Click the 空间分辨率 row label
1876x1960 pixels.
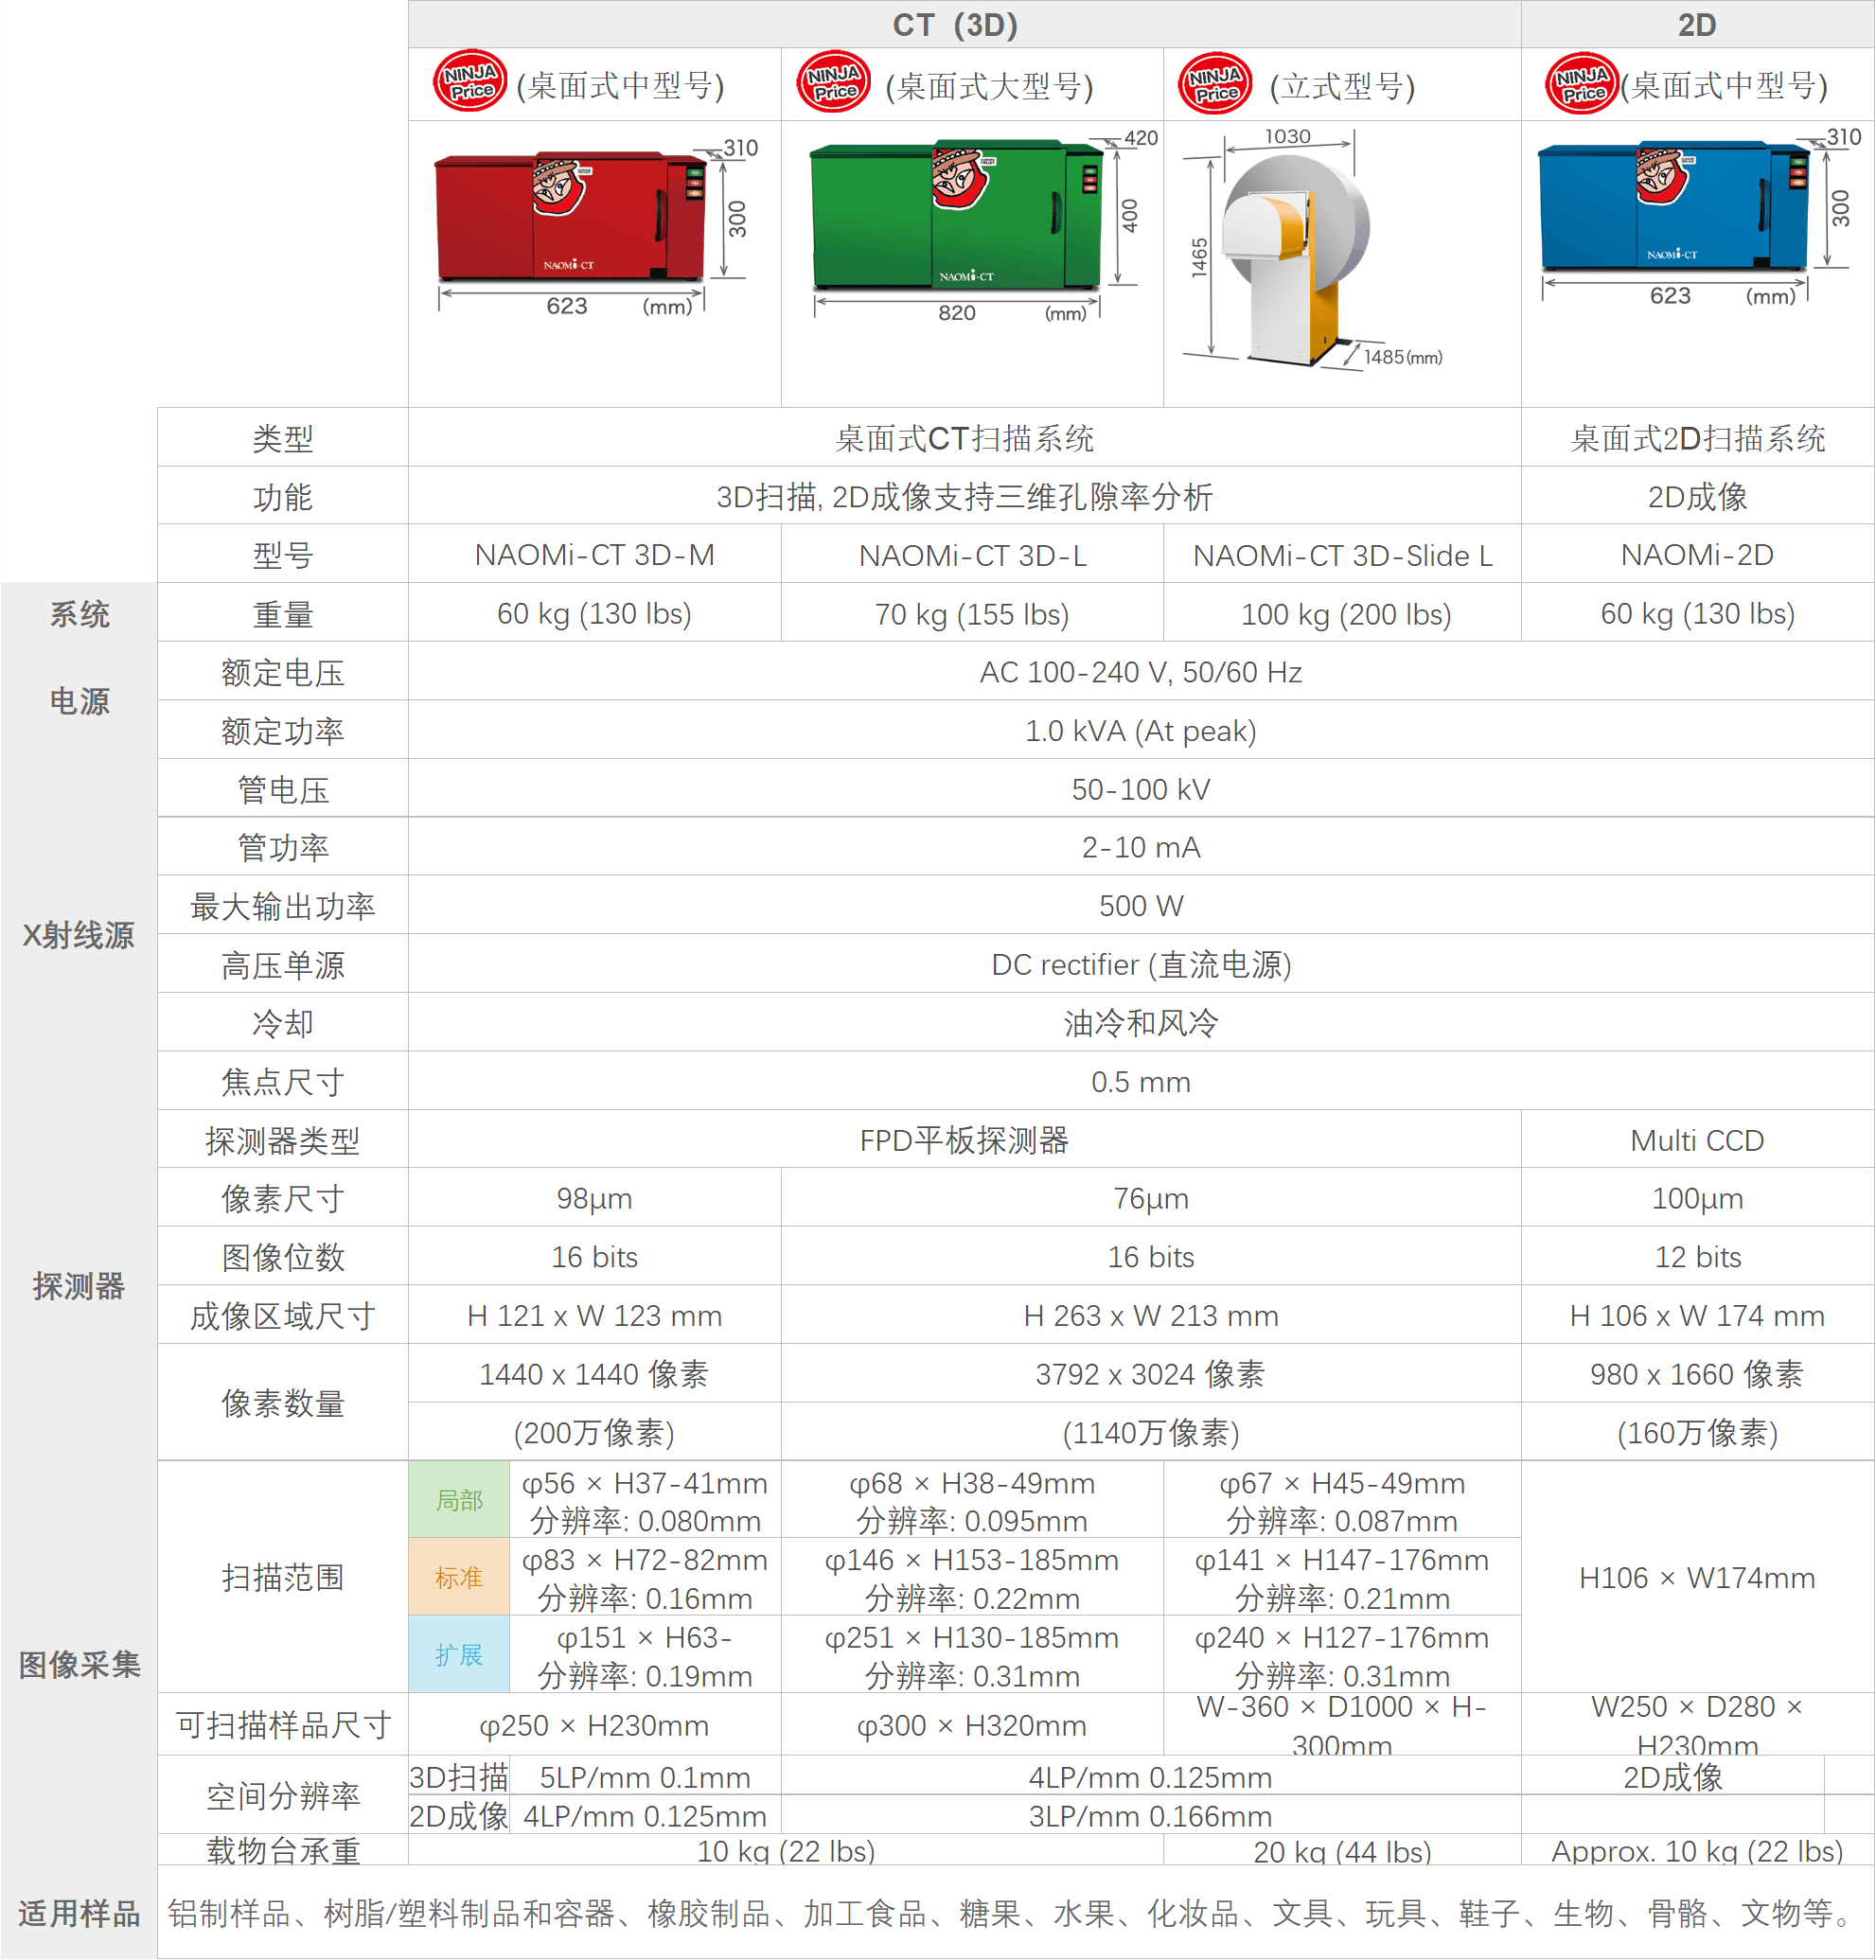283,1796
